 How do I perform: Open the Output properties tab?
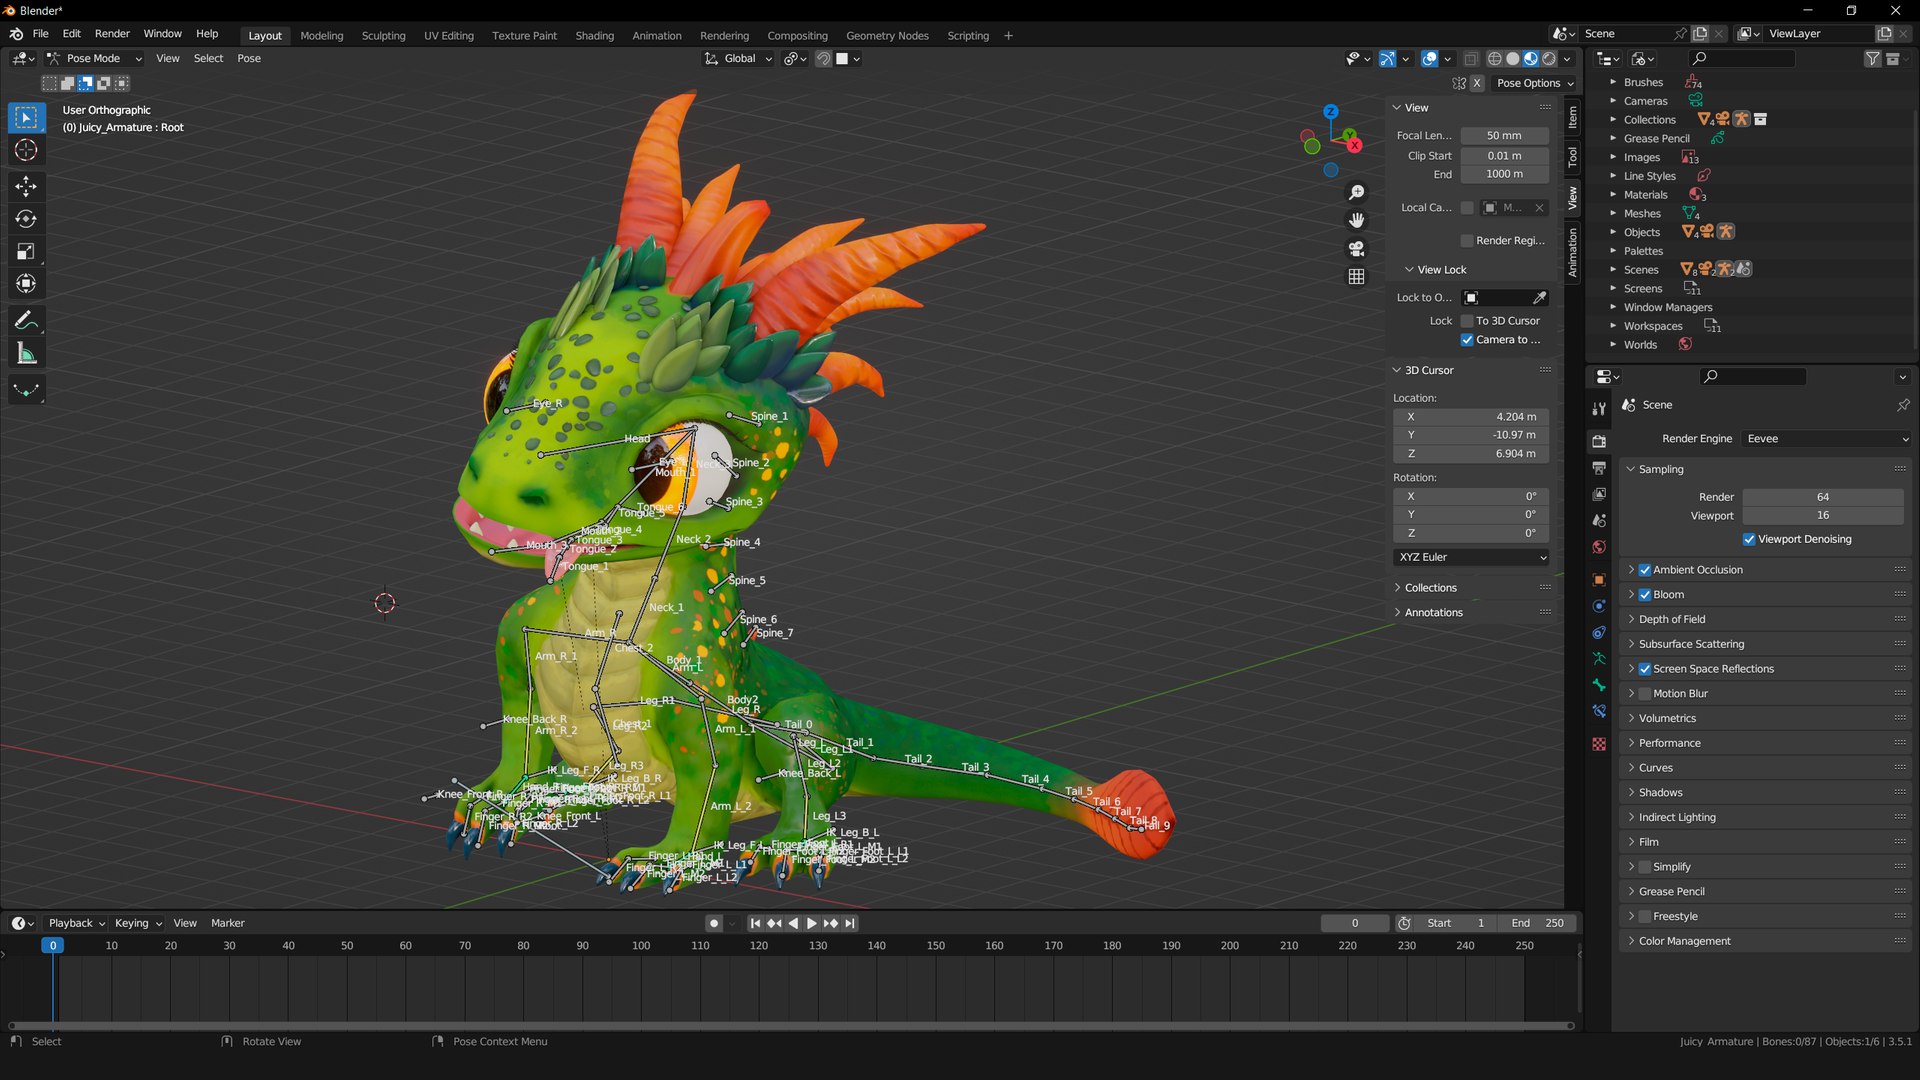(x=1599, y=468)
